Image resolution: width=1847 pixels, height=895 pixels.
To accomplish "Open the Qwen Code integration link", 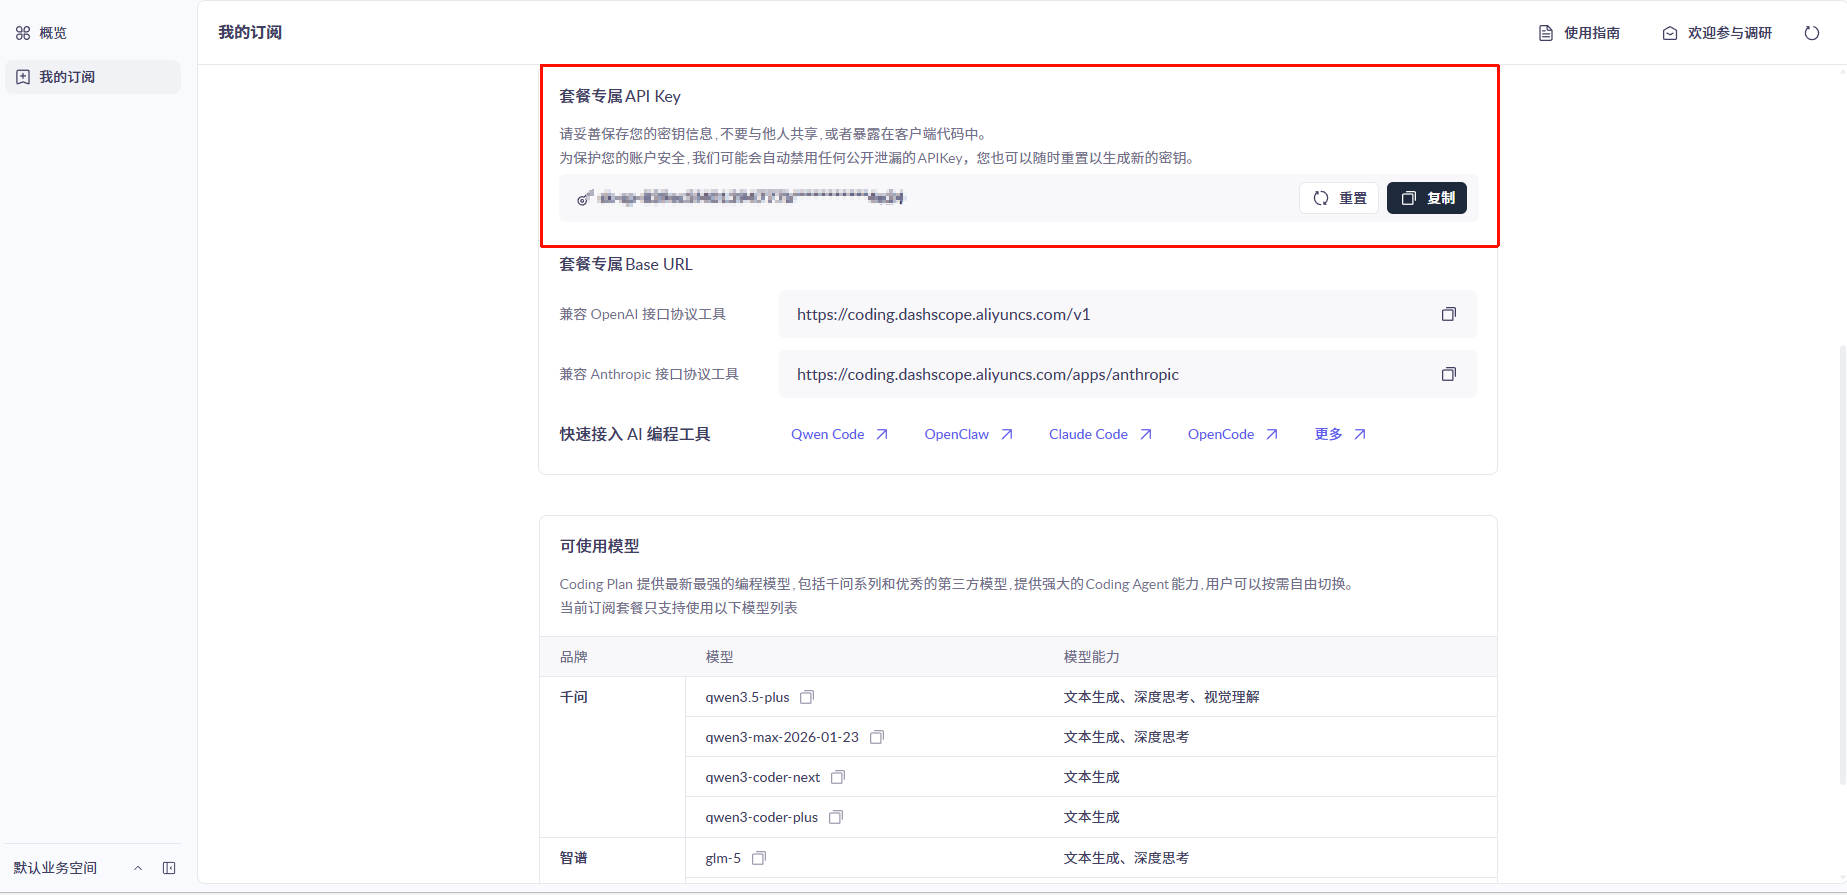I will (838, 434).
